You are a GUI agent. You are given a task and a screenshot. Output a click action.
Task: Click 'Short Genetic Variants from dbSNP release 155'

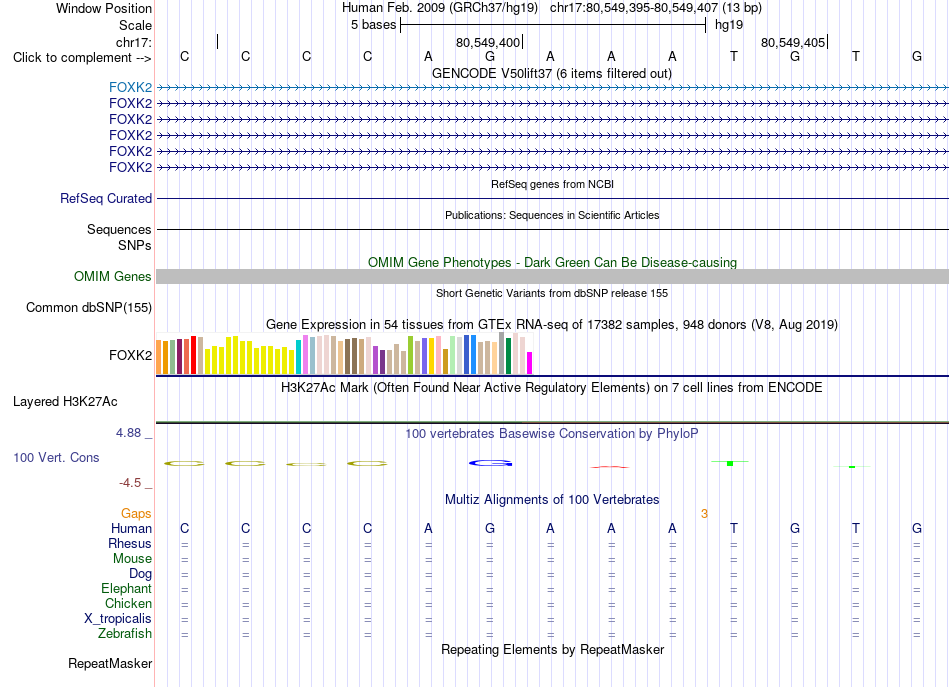[552, 293]
